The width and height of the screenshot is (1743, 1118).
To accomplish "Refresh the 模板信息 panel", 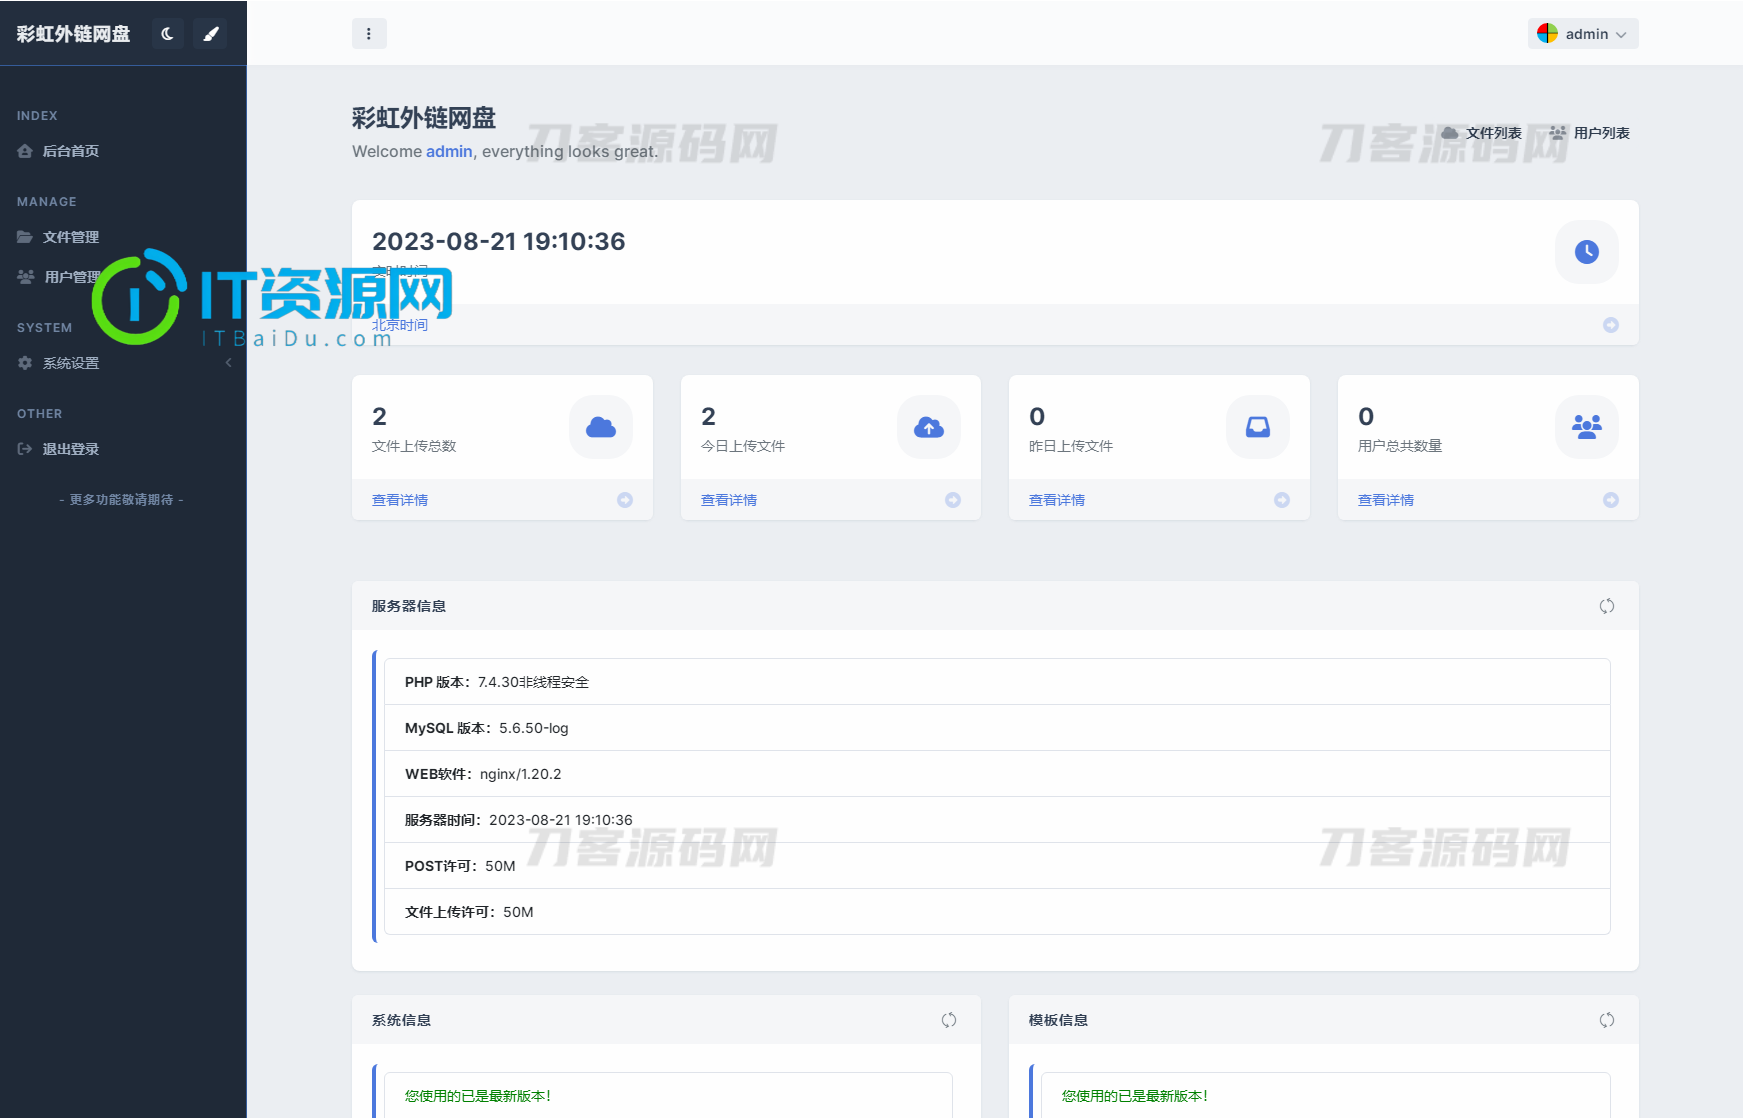I will click(1607, 1020).
